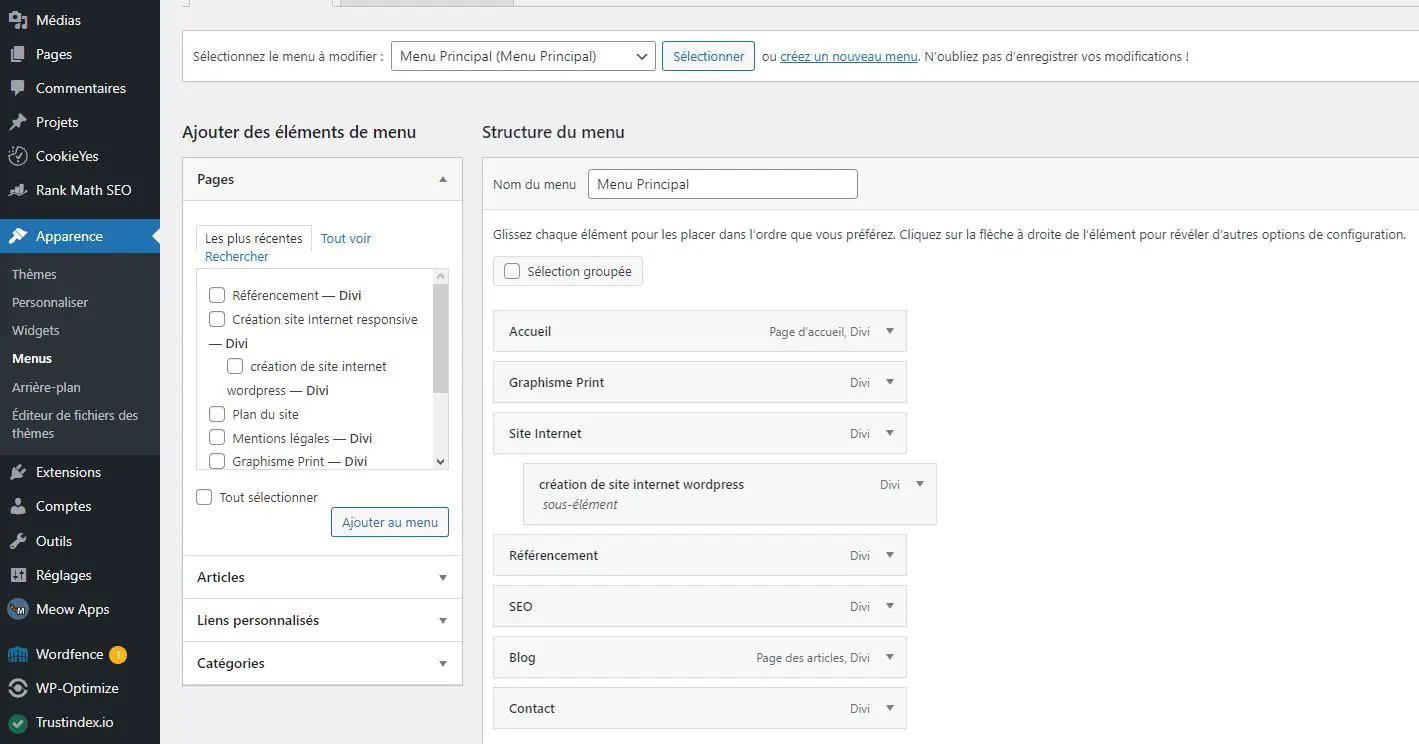Check the Graphisme Print page checkbox
Image resolution: width=1419 pixels, height=744 pixels.
[217, 461]
